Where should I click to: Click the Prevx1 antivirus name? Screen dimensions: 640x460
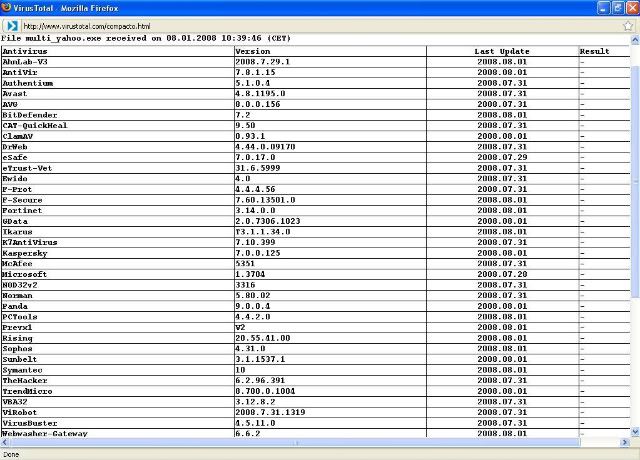coord(17,327)
